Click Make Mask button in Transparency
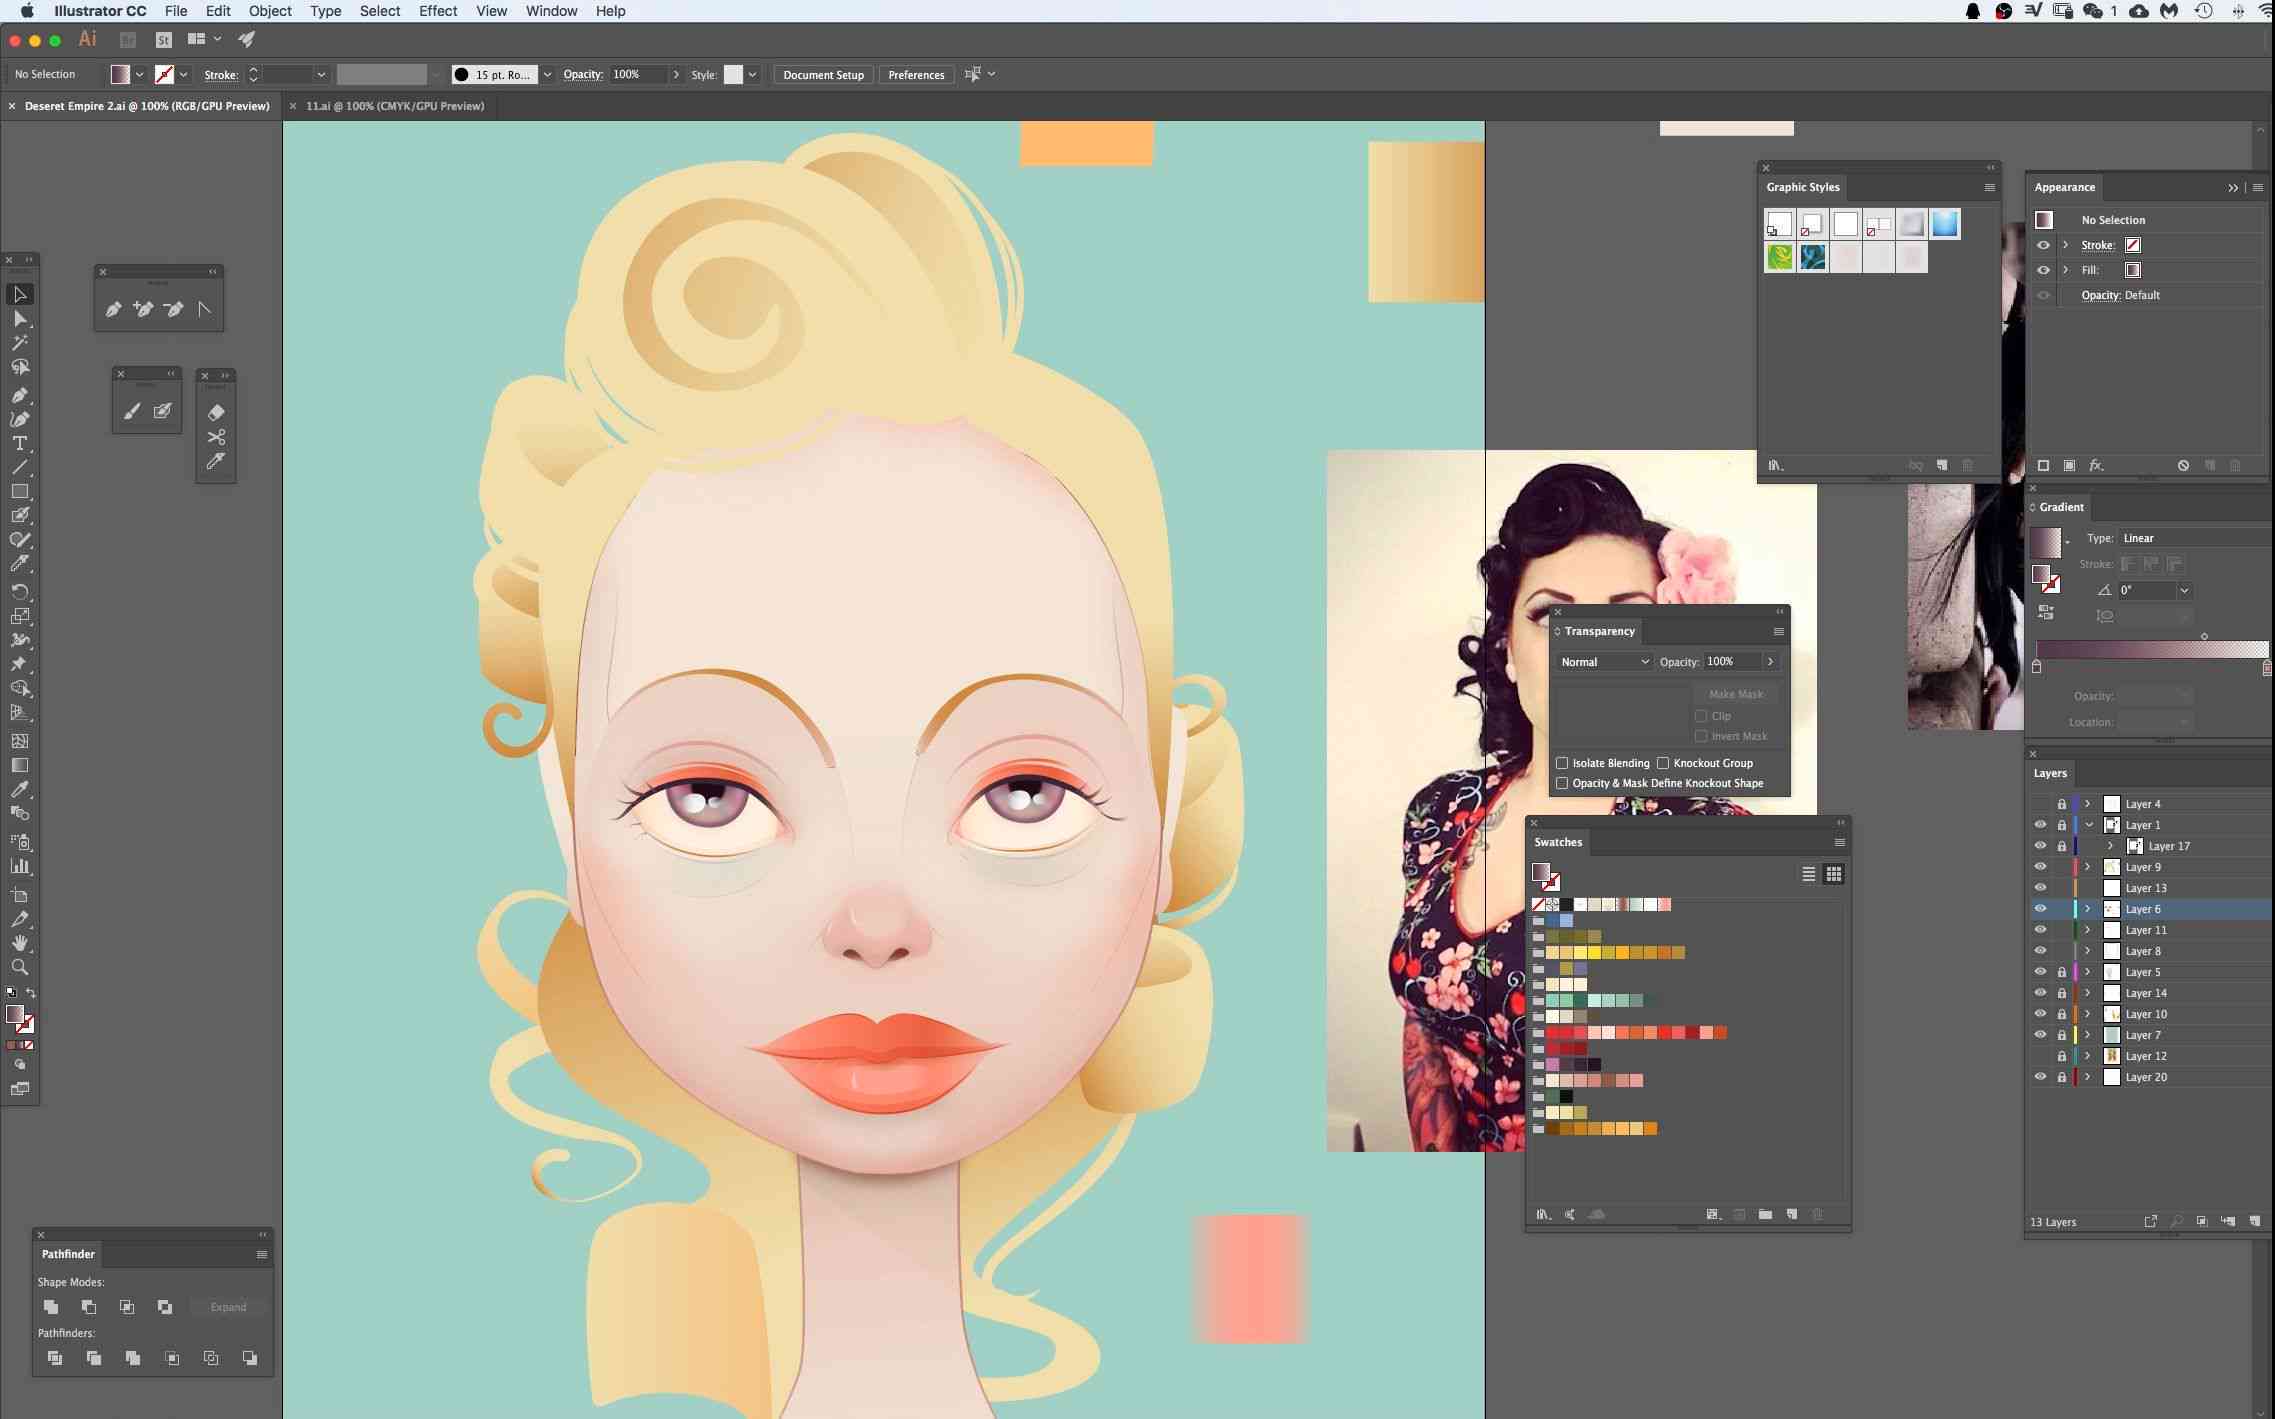 click(1736, 693)
